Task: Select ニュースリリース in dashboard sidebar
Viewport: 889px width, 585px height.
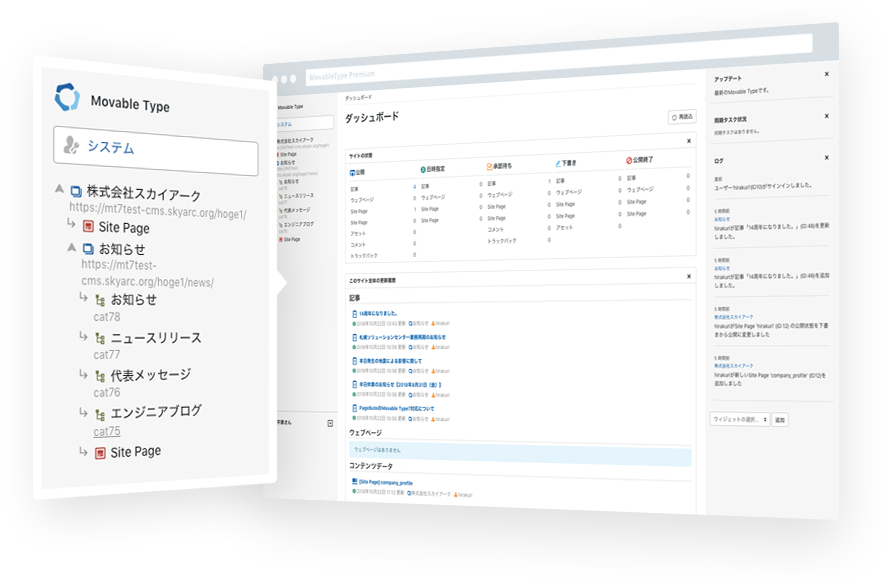Action: click(298, 196)
